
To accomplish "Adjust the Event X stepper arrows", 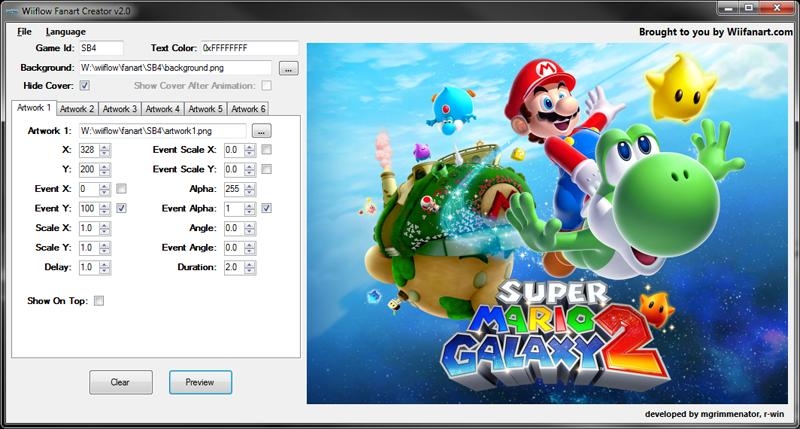I will [105, 189].
